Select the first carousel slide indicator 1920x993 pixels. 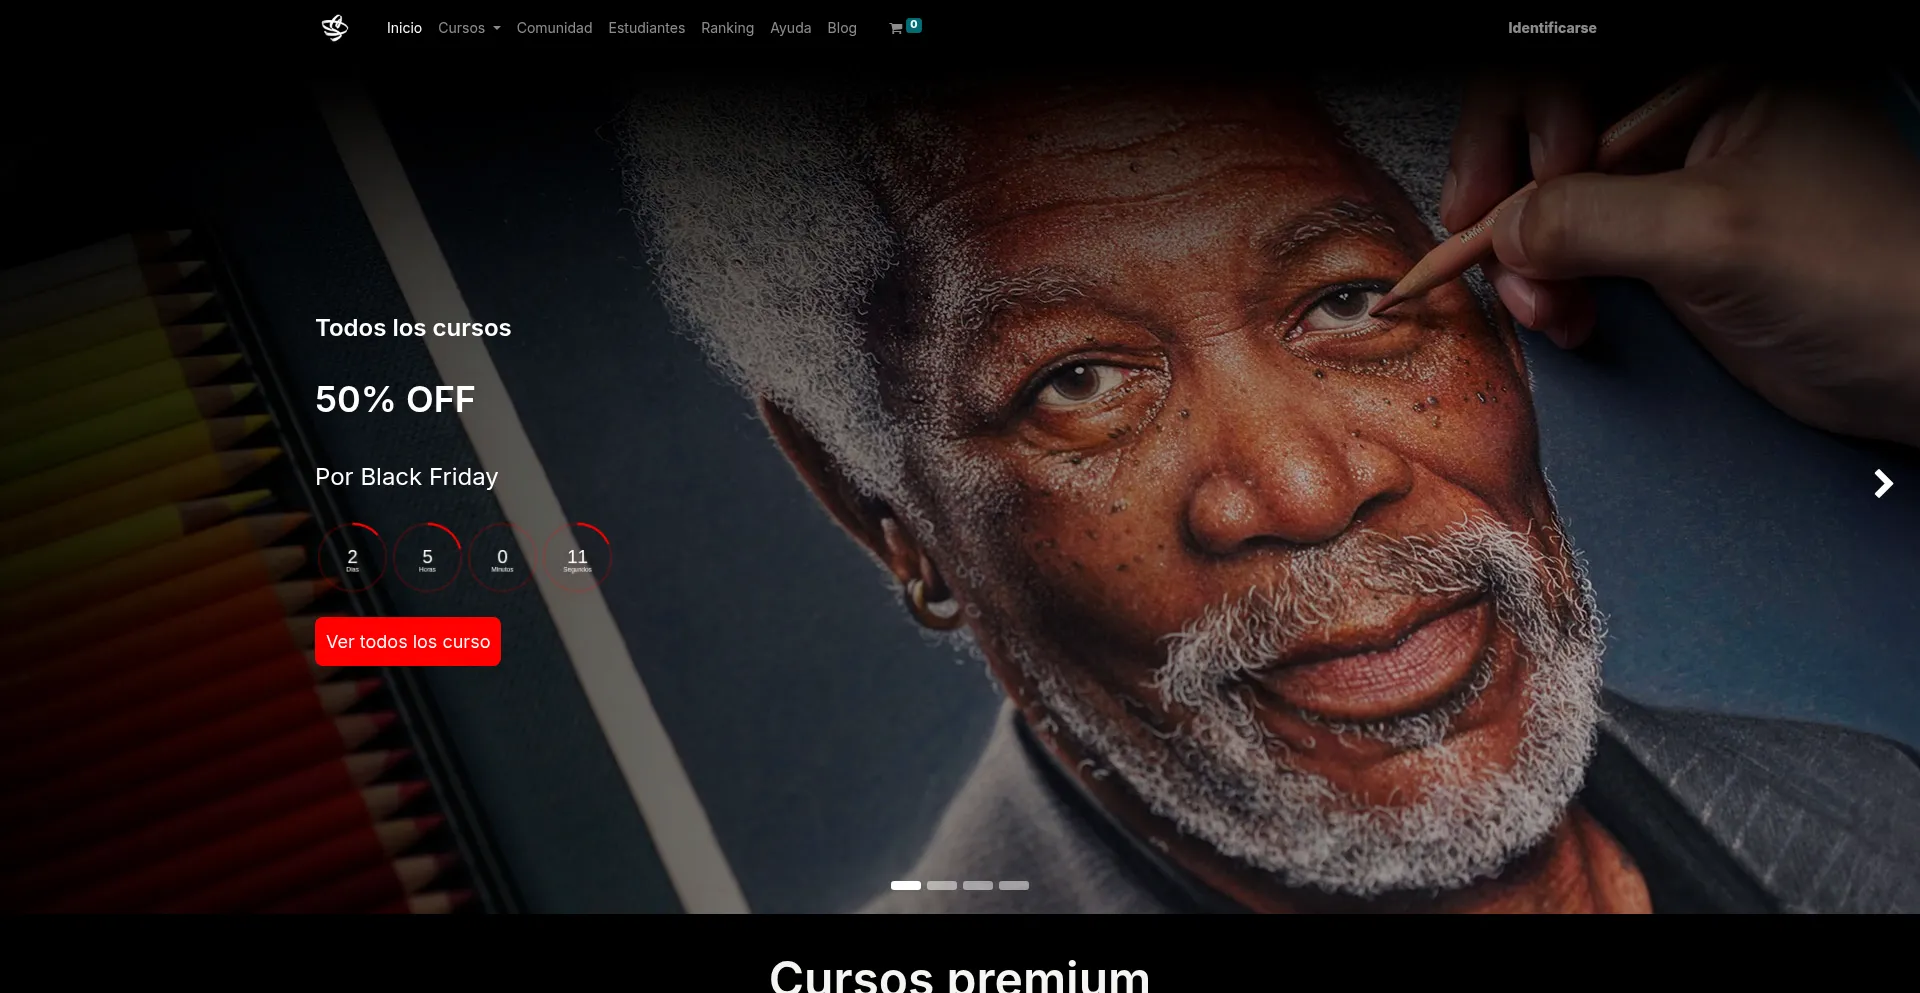tap(905, 885)
